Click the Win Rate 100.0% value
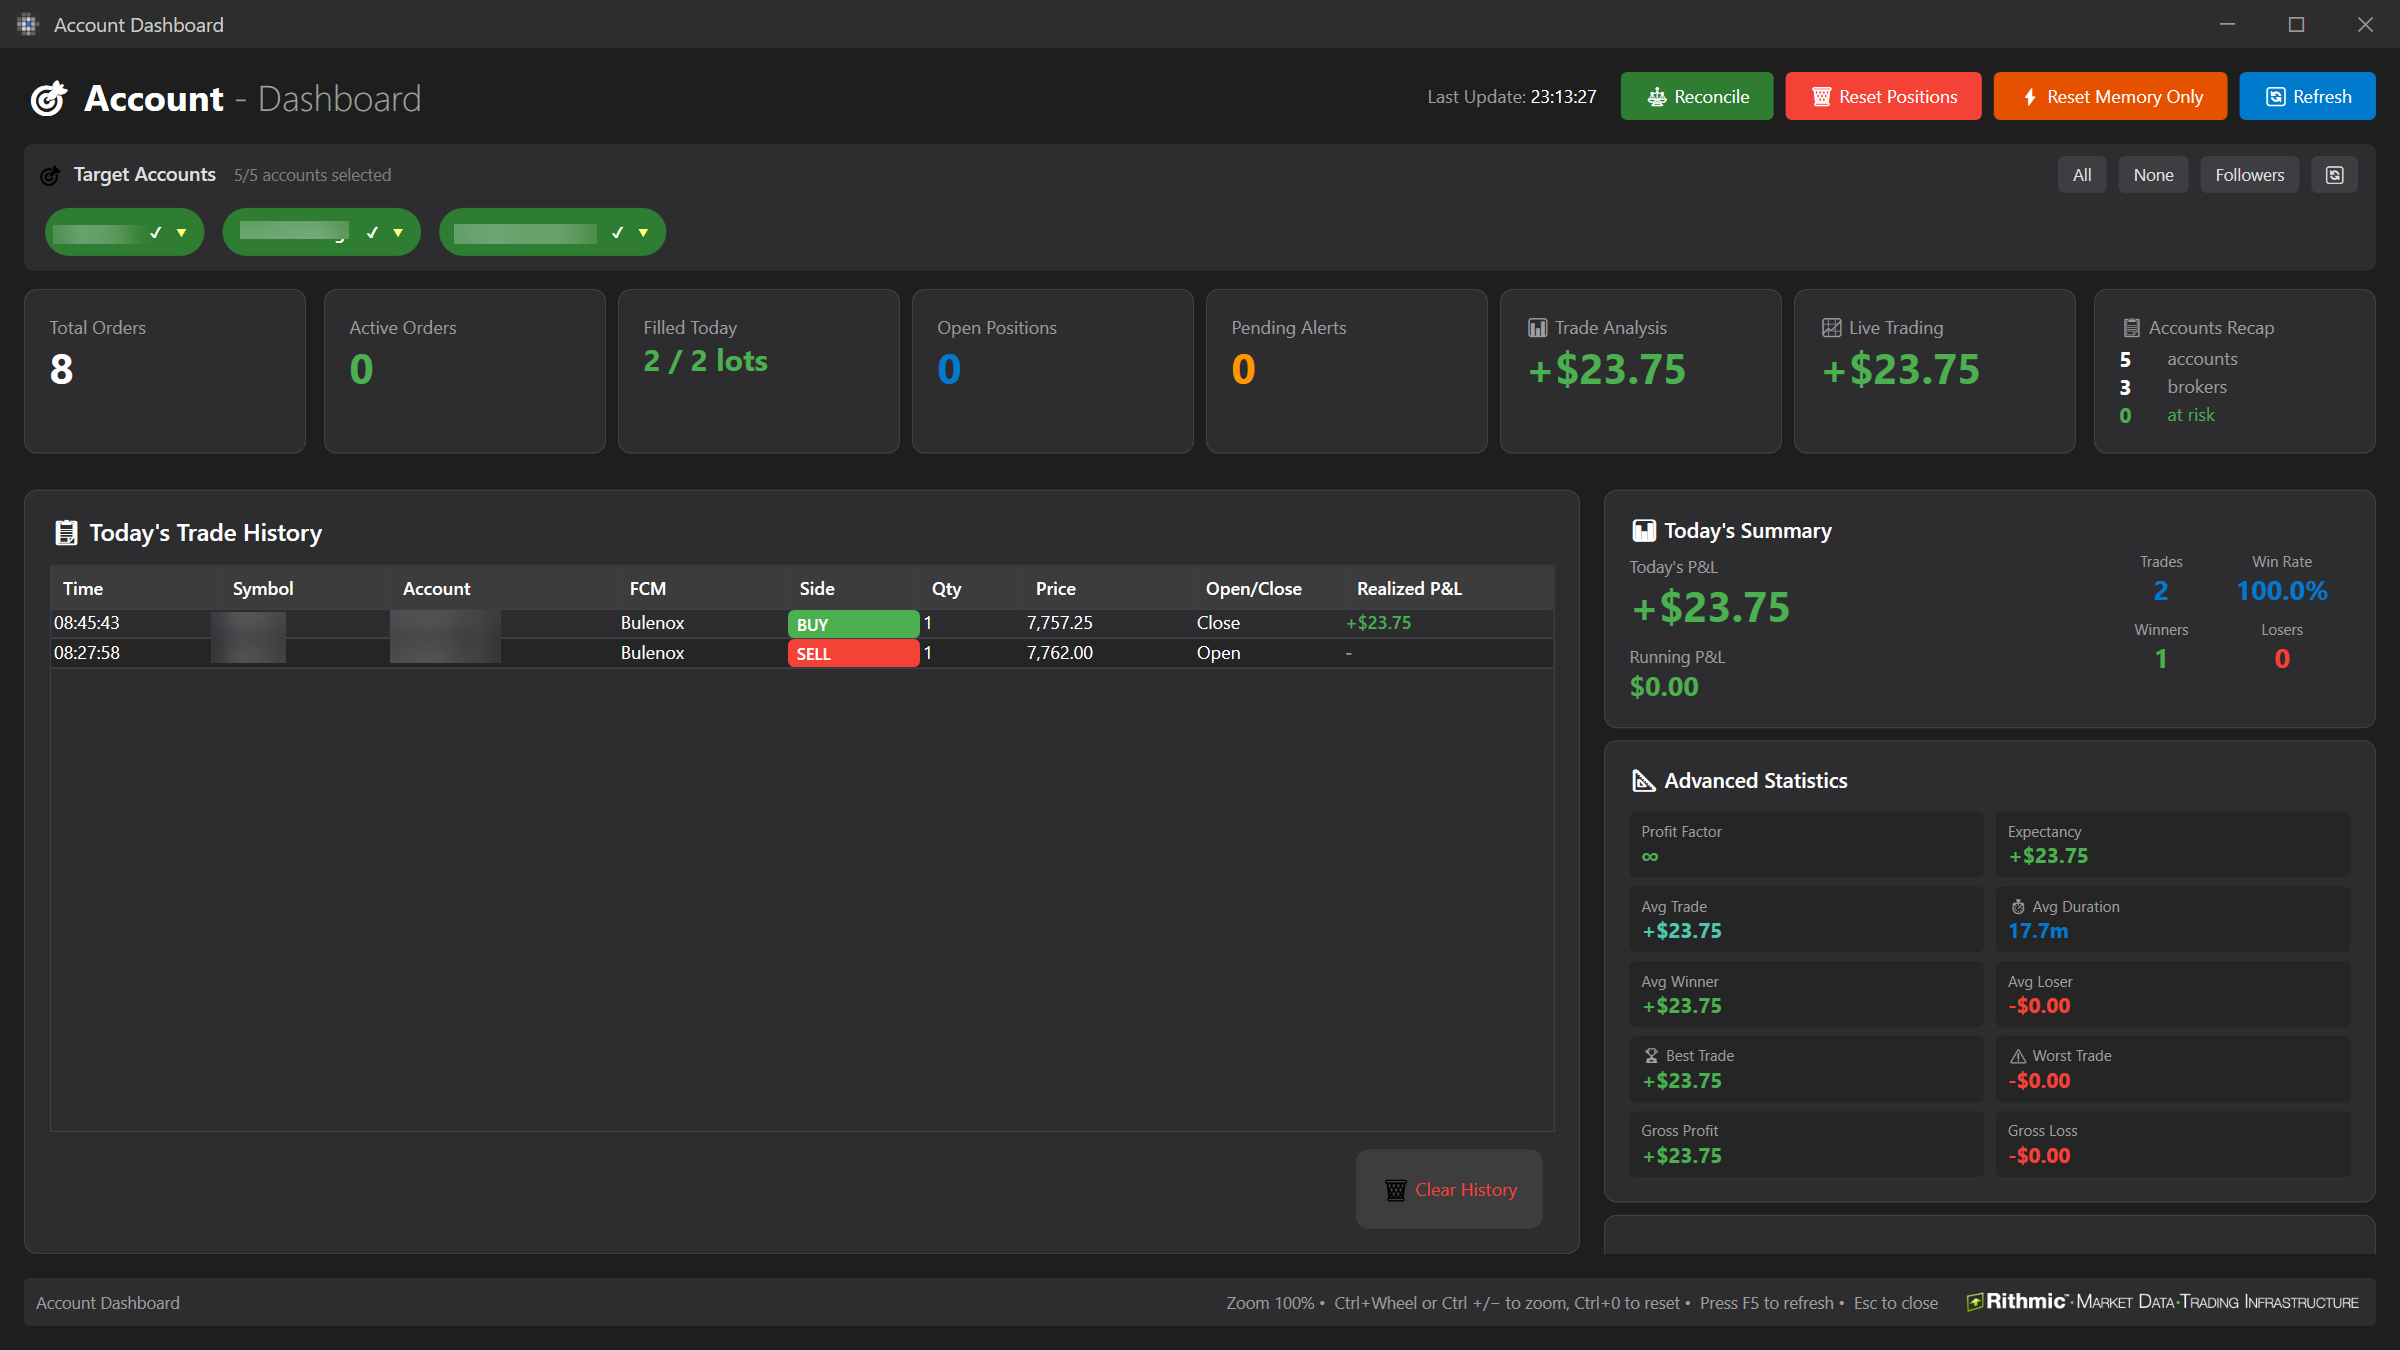This screenshot has height=1350, width=2400. click(2282, 591)
